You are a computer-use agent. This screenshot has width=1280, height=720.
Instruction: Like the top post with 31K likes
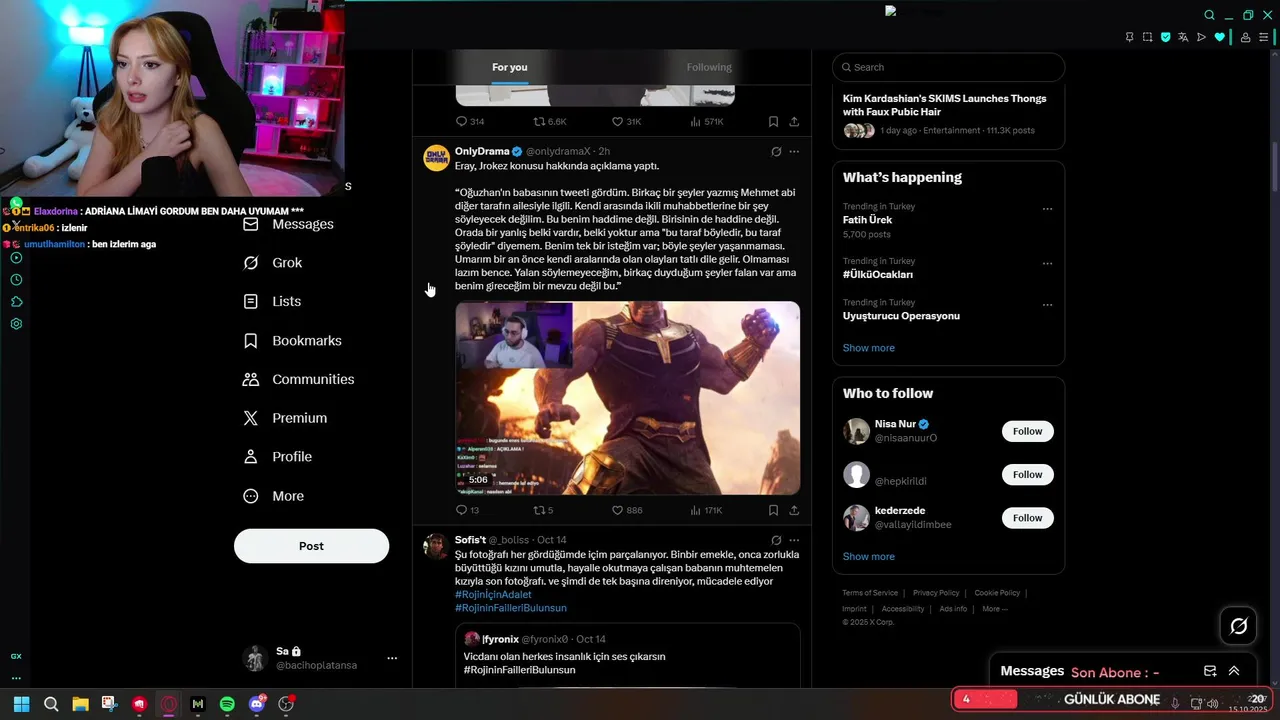tap(626, 121)
